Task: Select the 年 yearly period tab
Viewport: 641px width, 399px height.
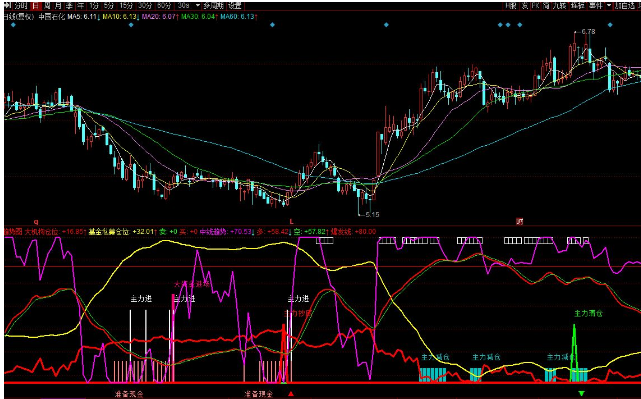Action: click(81, 6)
